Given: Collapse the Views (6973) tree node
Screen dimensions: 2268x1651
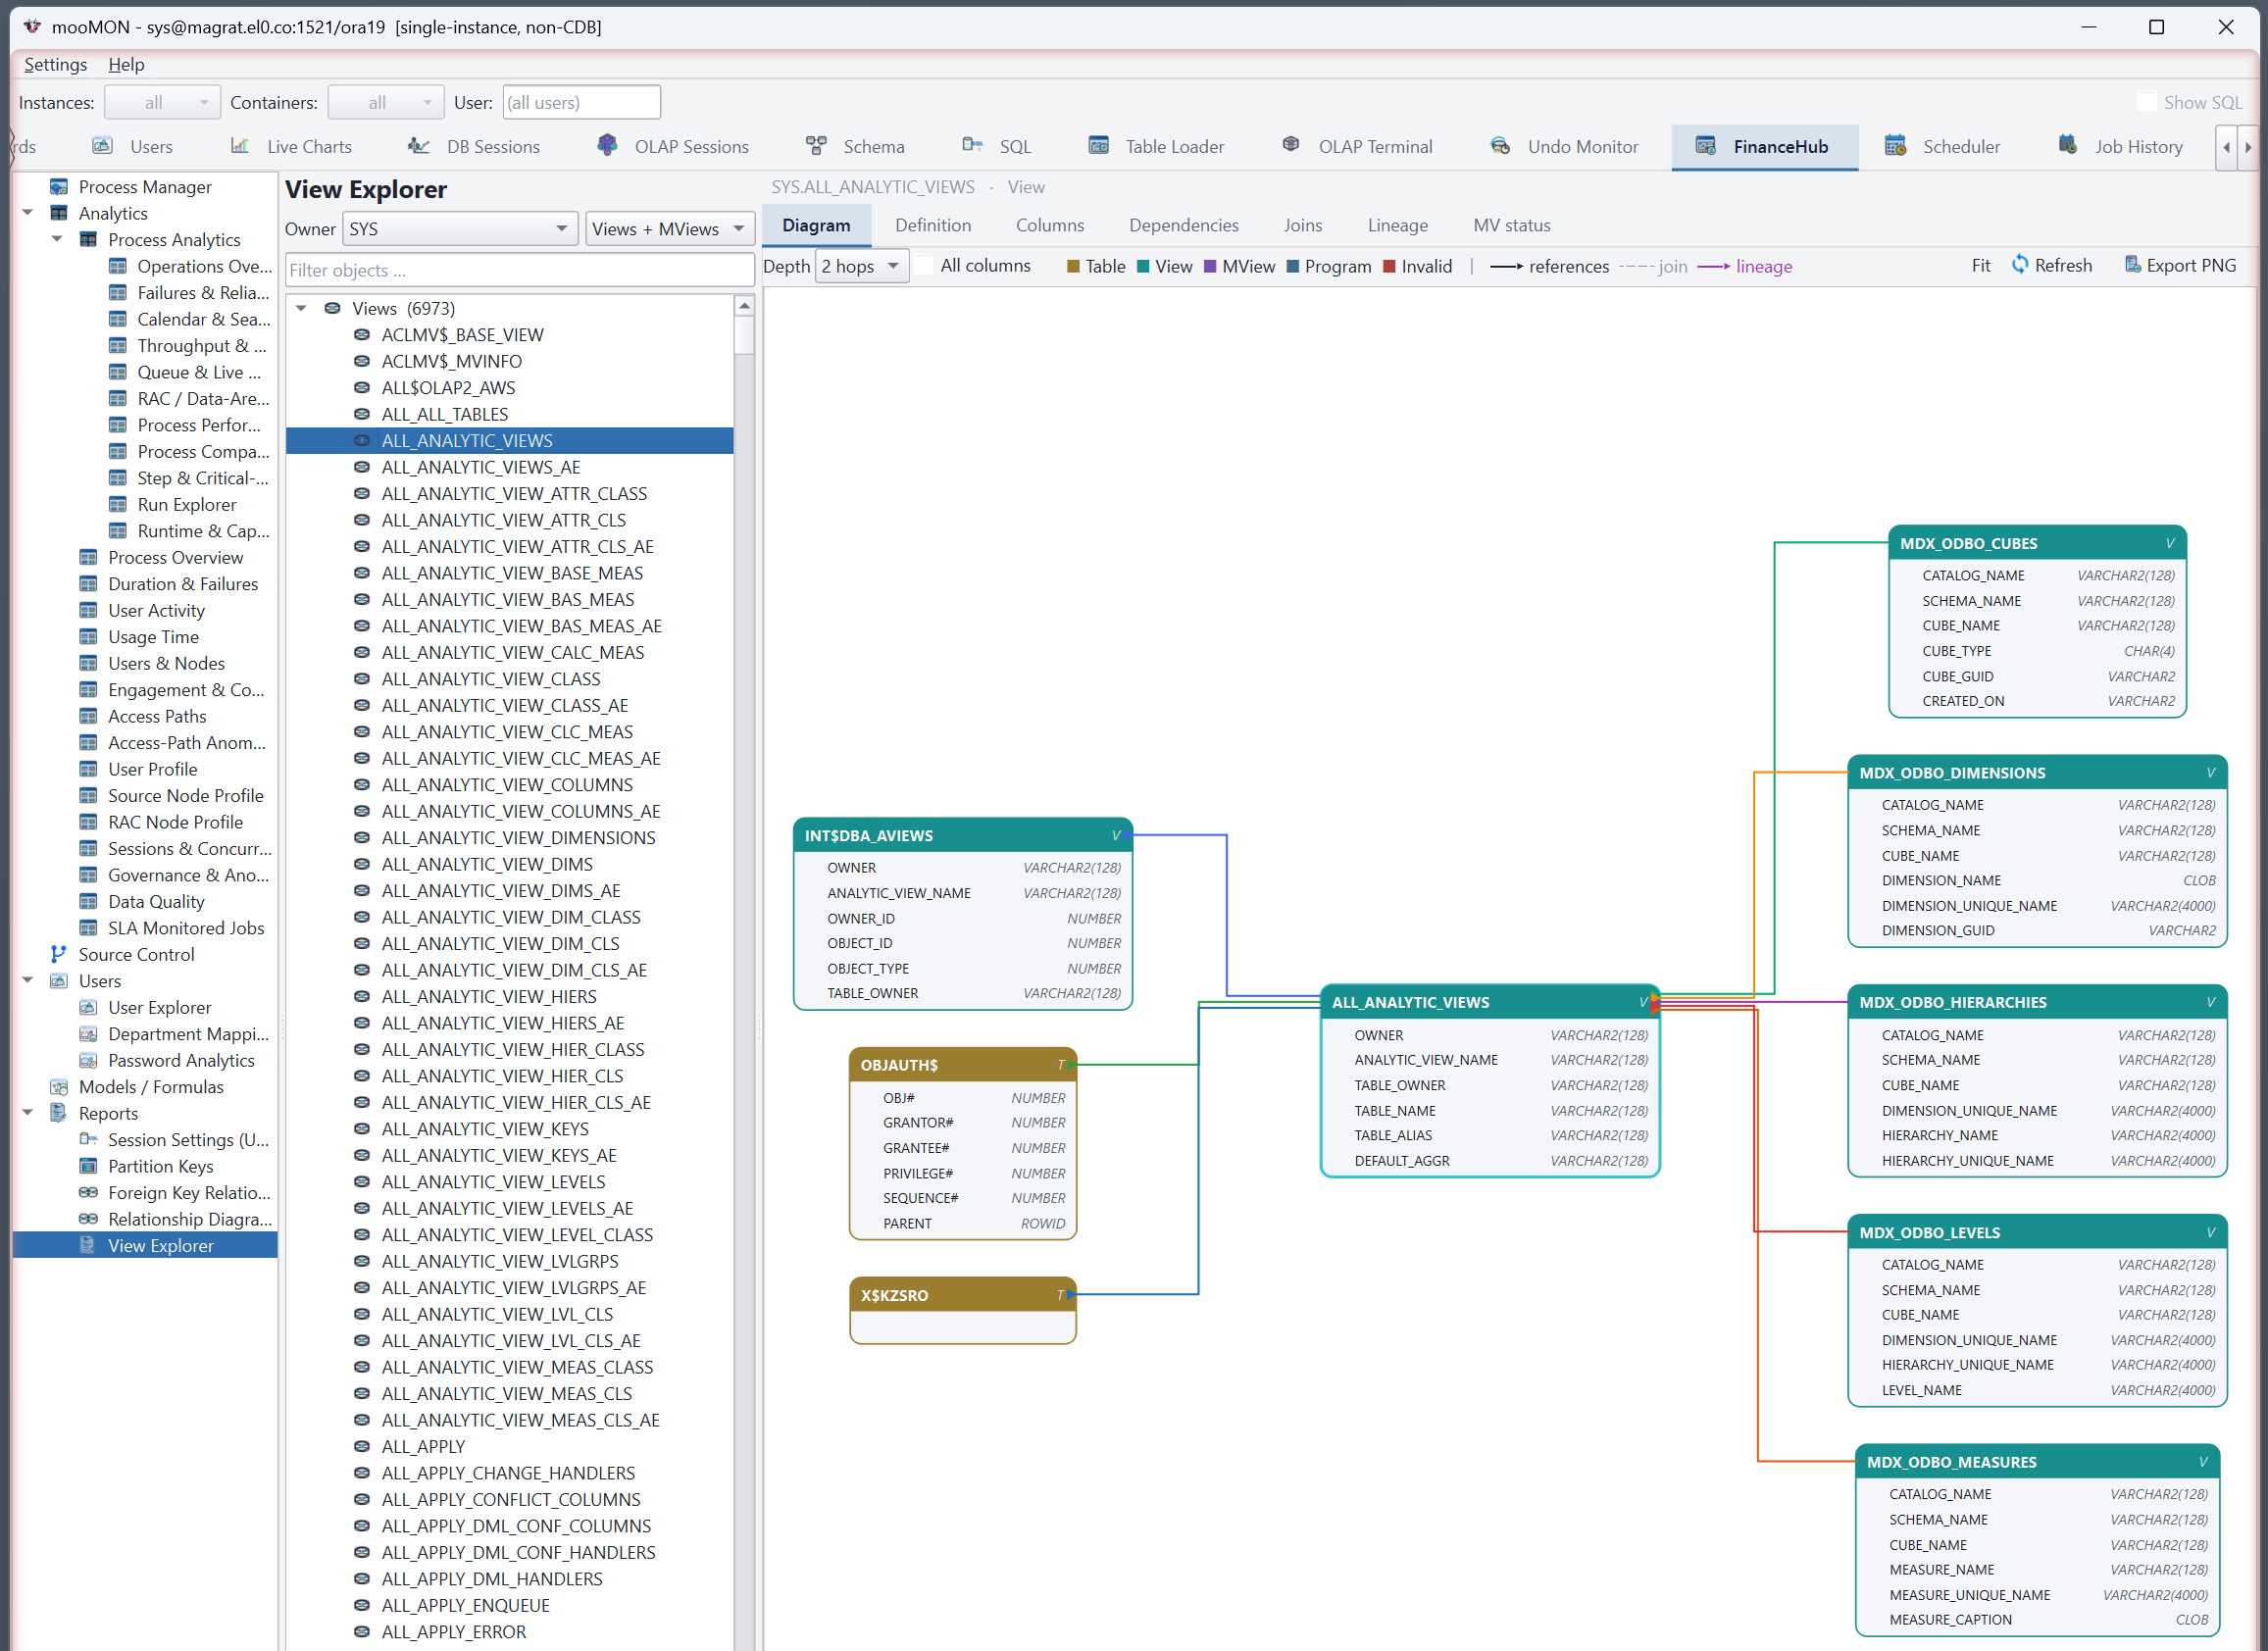Looking at the screenshot, I should click(301, 308).
